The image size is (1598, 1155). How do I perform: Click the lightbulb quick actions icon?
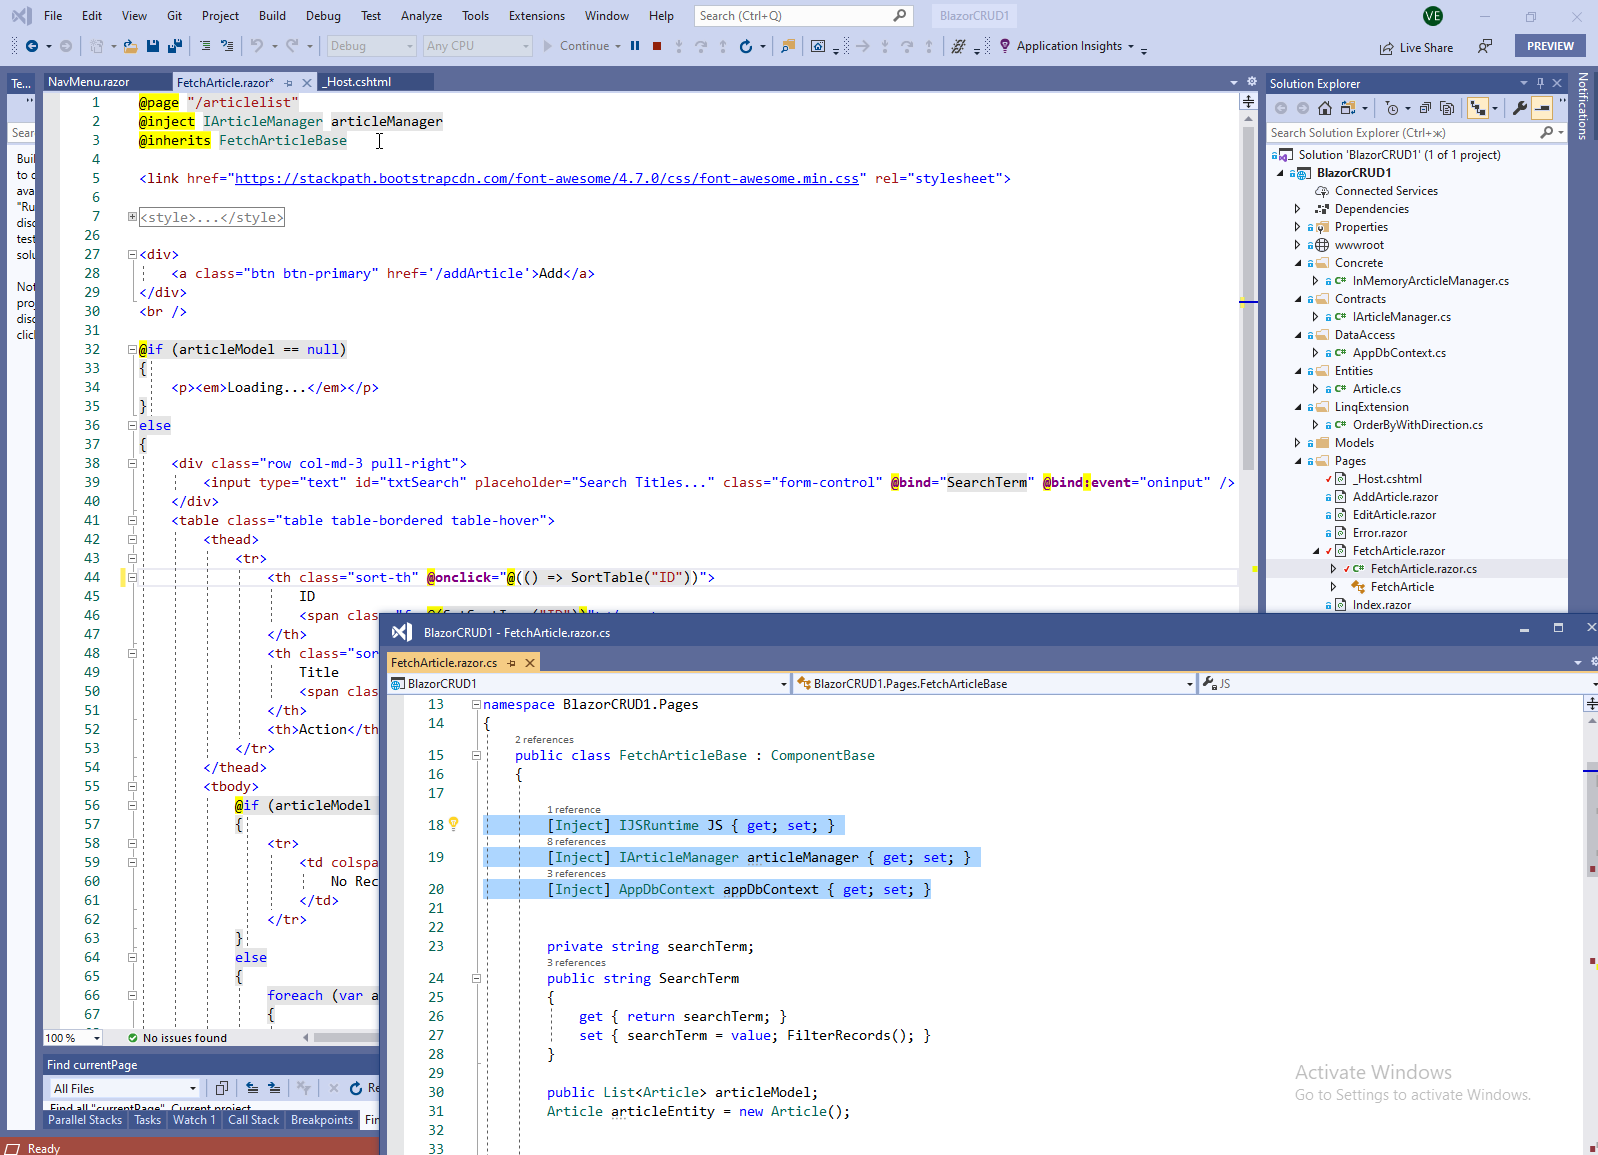pos(453,824)
